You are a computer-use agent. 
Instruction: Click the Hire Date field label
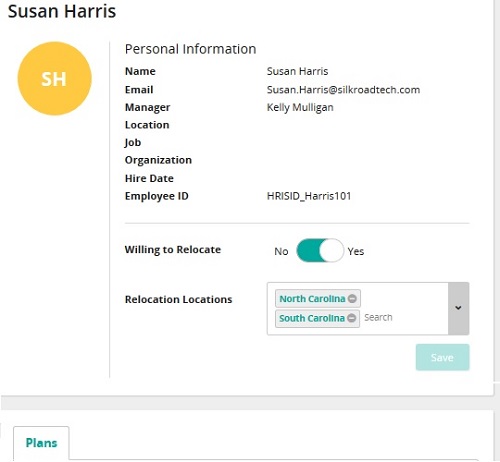(x=149, y=178)
